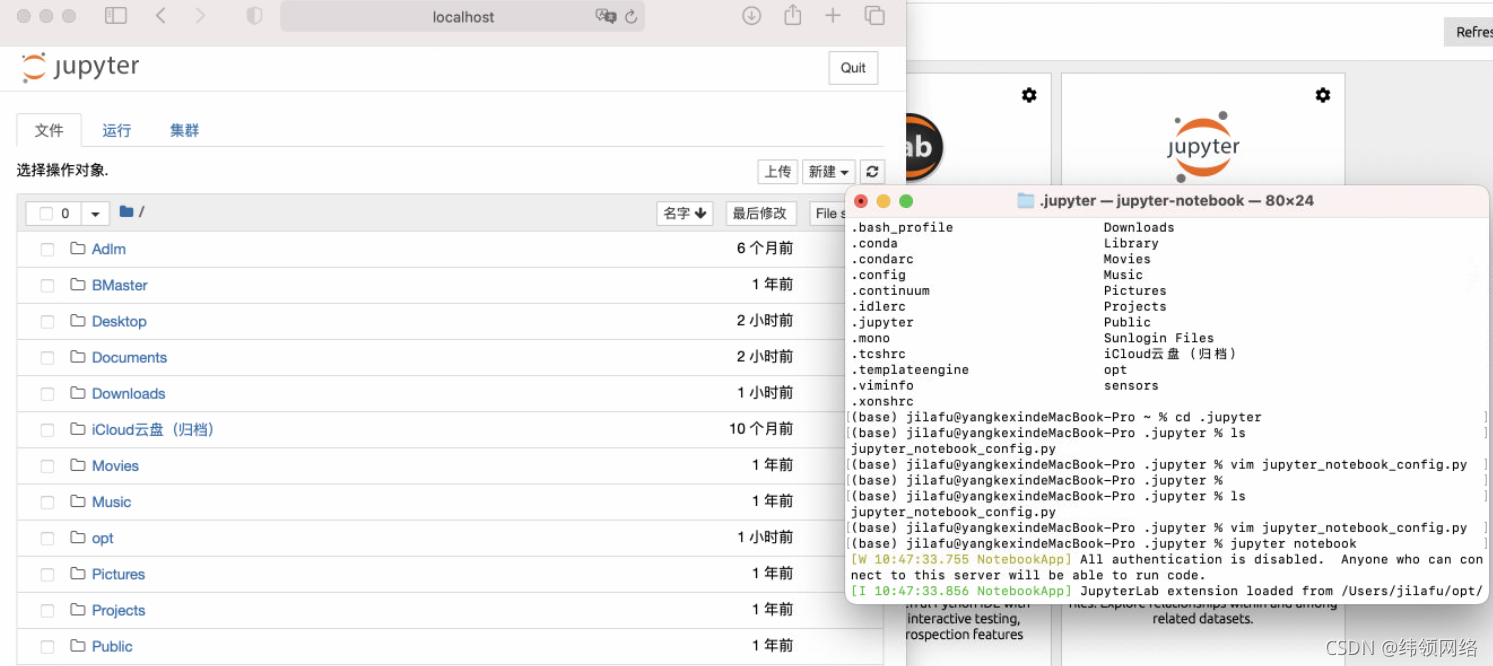This screenshot has width=1493, height=666.
Task: Click '6 个月前' modified time for Adlm
Action: (x=765, y=248)
